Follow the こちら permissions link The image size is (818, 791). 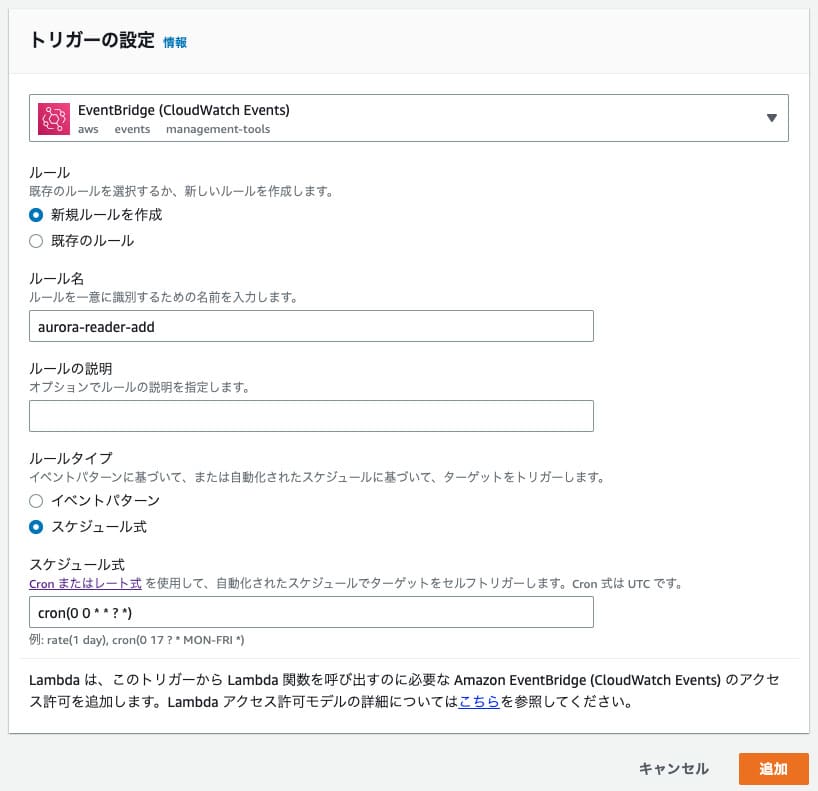click(479, 701)
